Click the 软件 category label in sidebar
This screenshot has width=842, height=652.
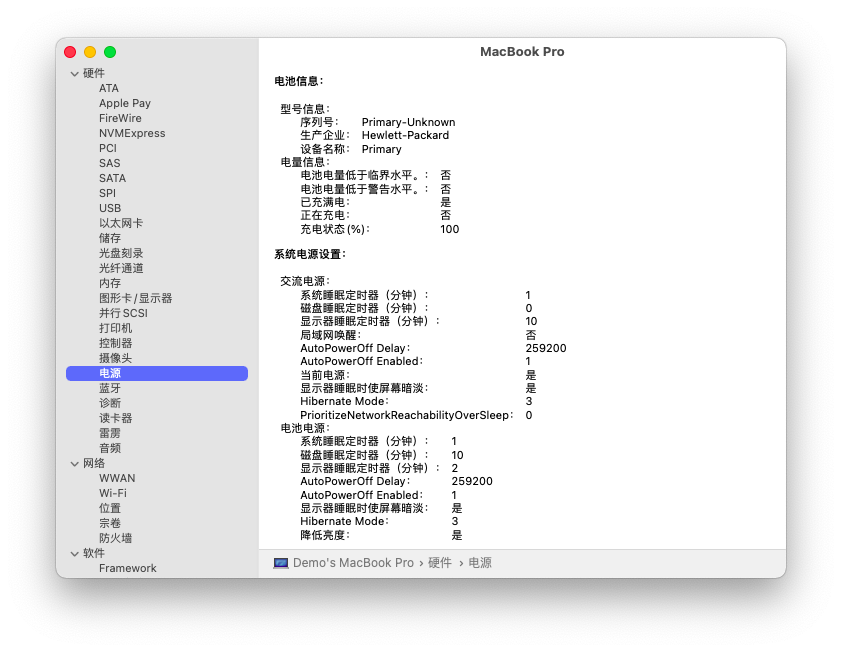click(x=94, y=554)
